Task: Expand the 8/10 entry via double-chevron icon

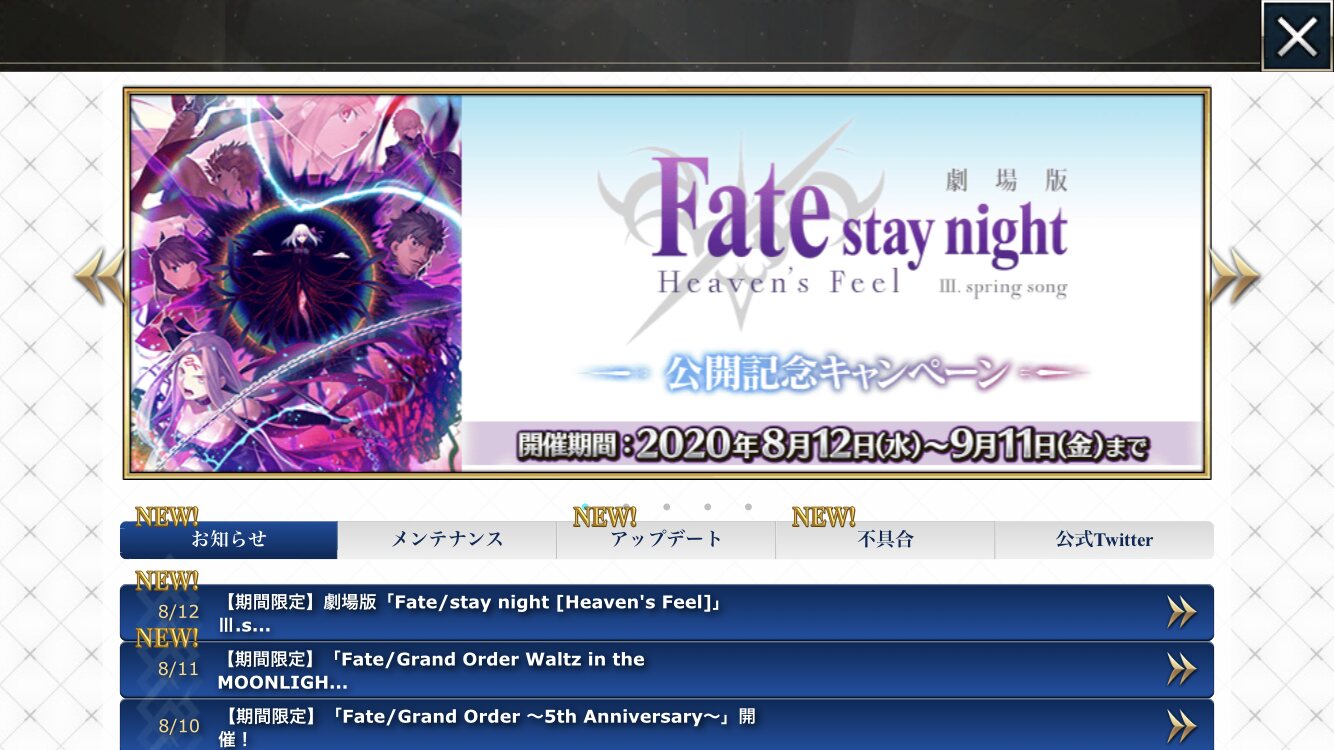Action: coord(1181,726)
